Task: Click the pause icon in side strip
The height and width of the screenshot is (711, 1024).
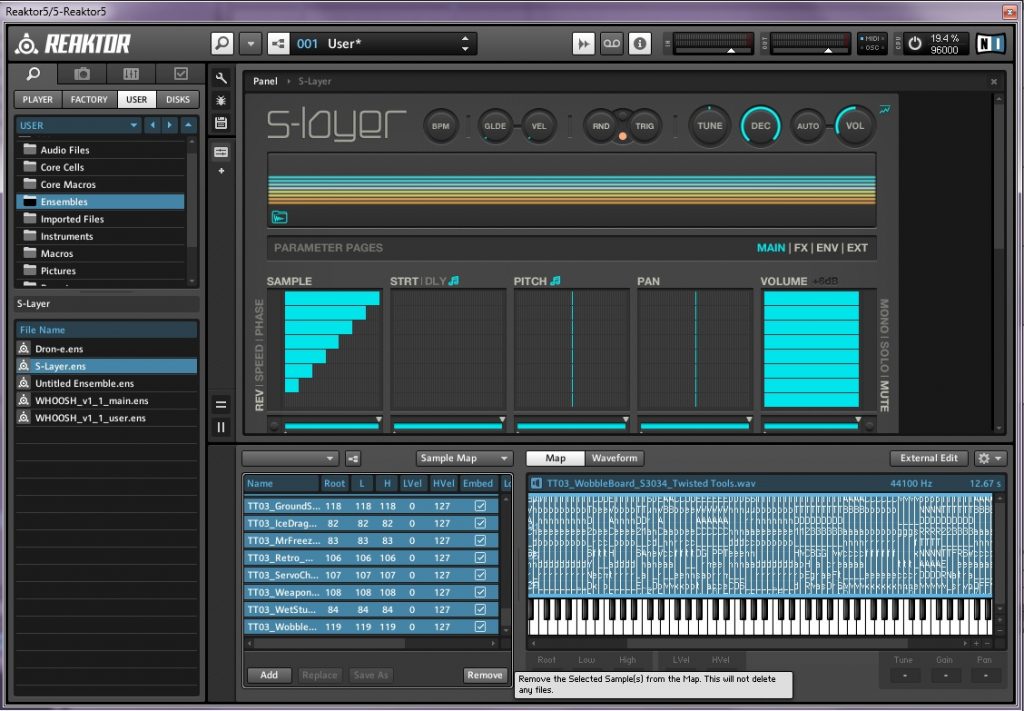Action: [221, 427]
